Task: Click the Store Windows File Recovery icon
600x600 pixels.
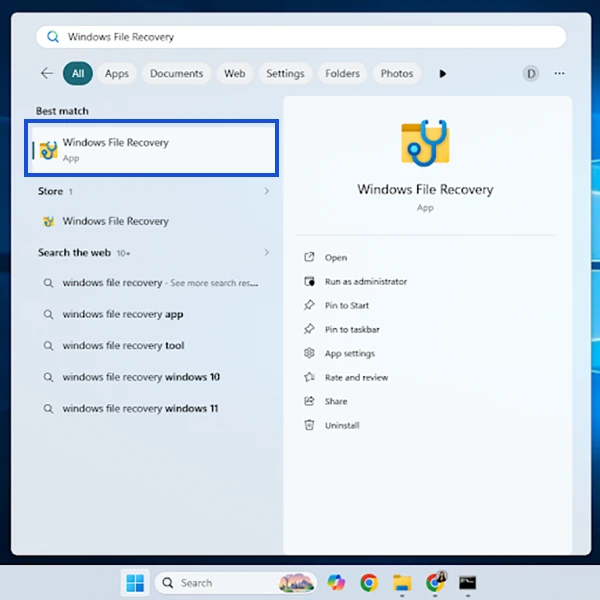Action: [48, 221]
